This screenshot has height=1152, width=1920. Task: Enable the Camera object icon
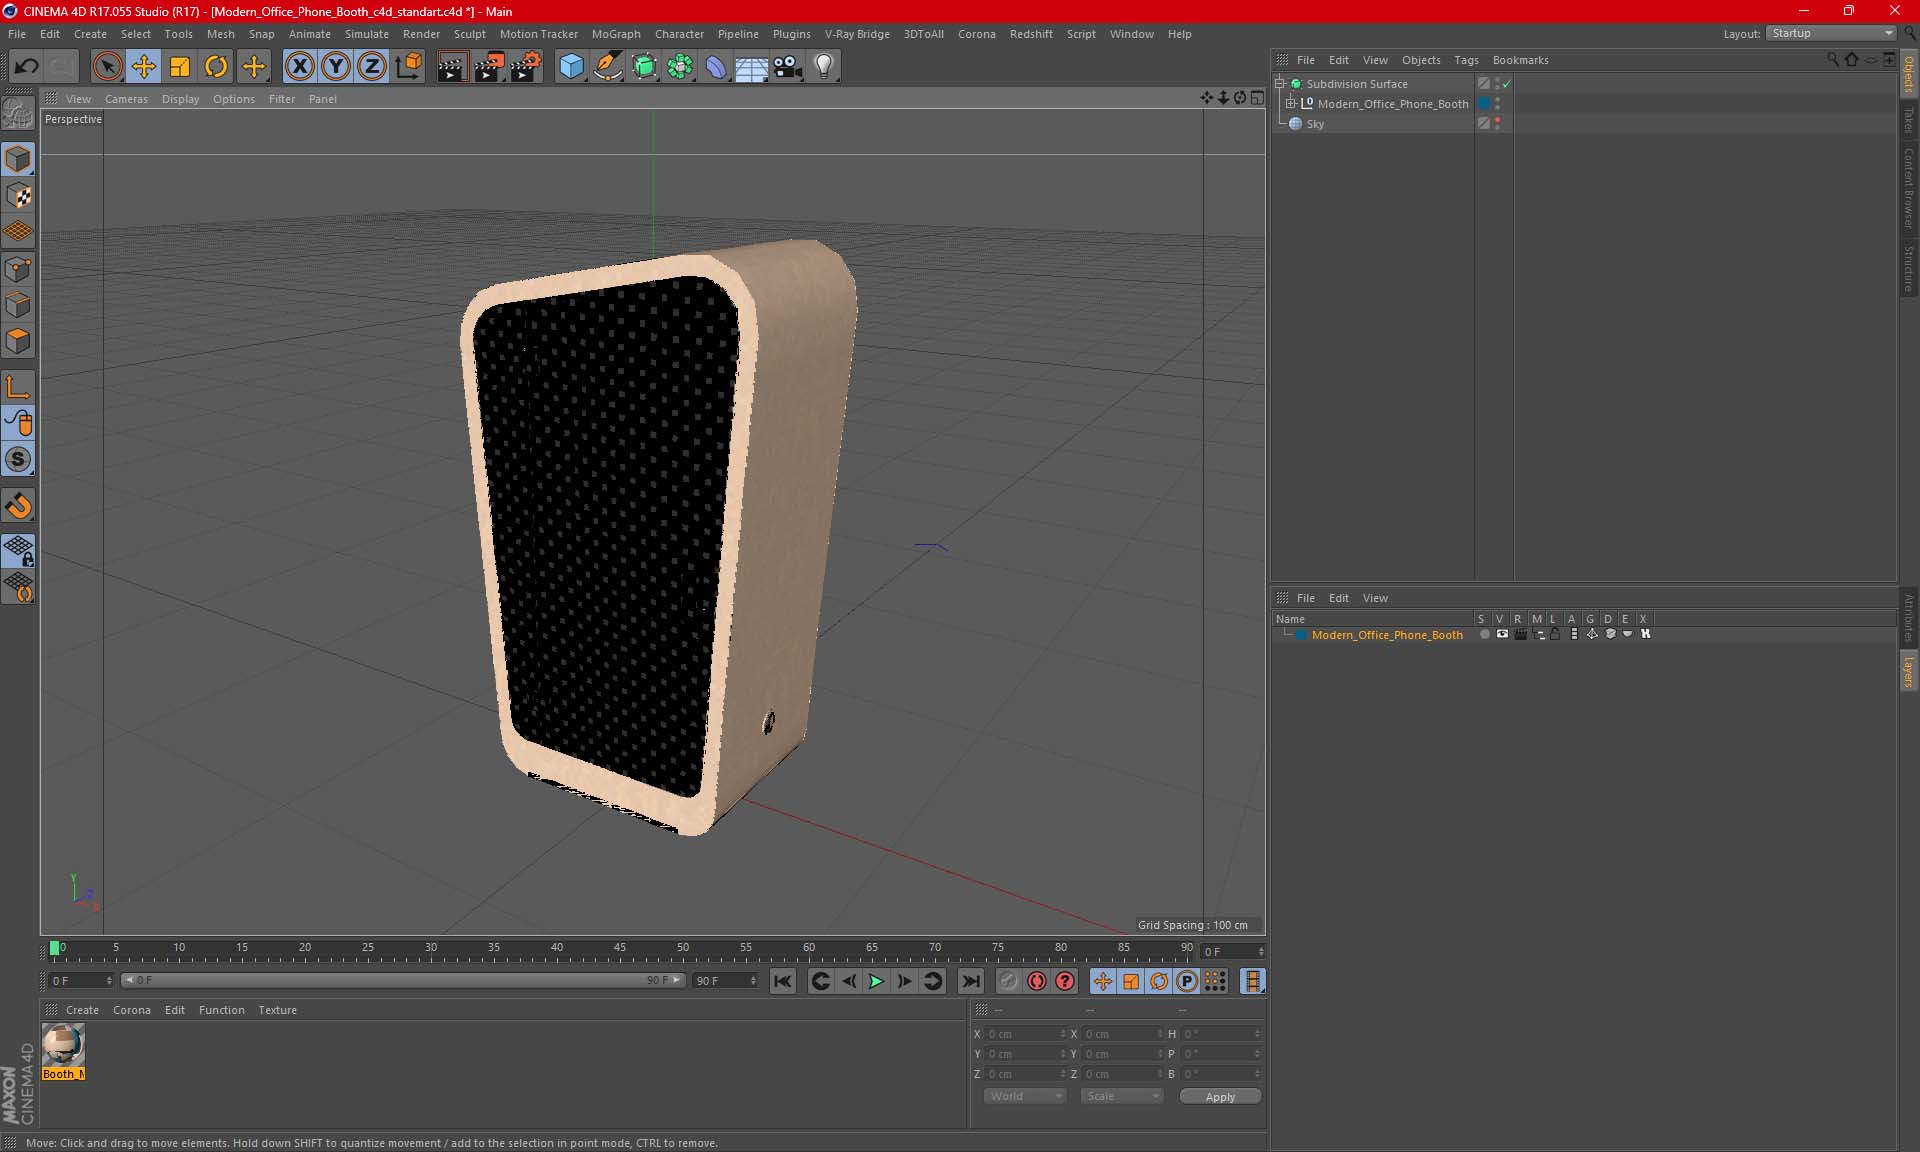click(x=787, y=67)
